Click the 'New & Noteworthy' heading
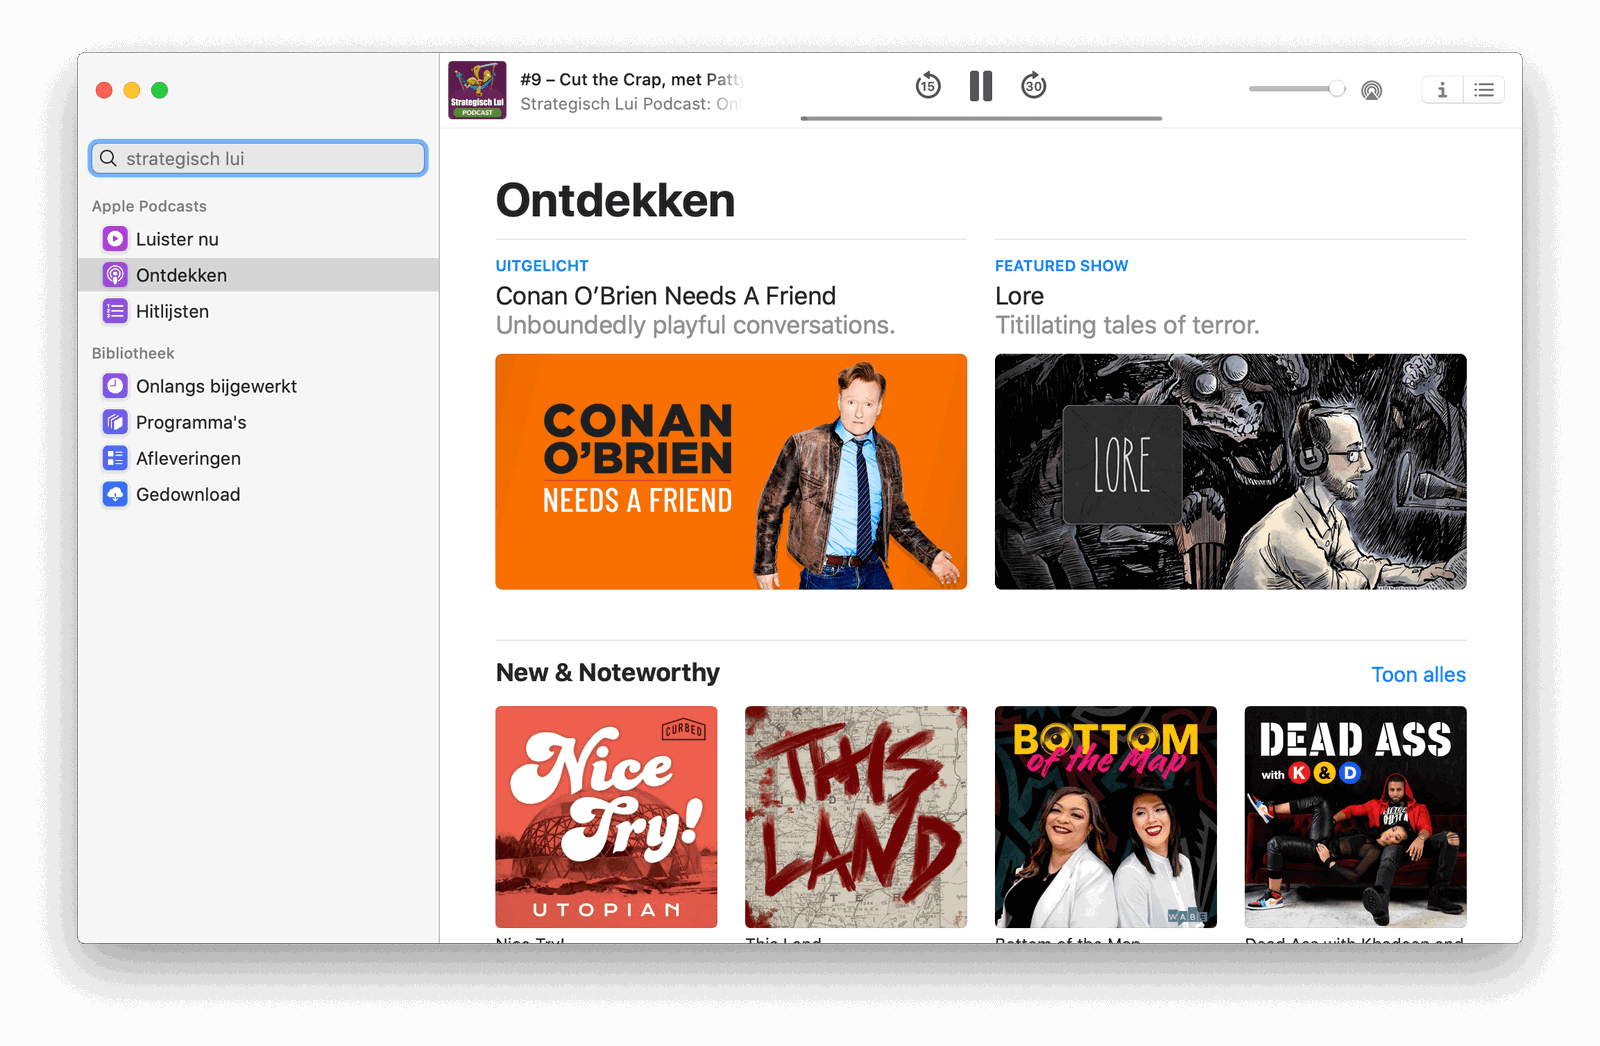This screenshot has width=1600, height=1046. coord(608,673)
